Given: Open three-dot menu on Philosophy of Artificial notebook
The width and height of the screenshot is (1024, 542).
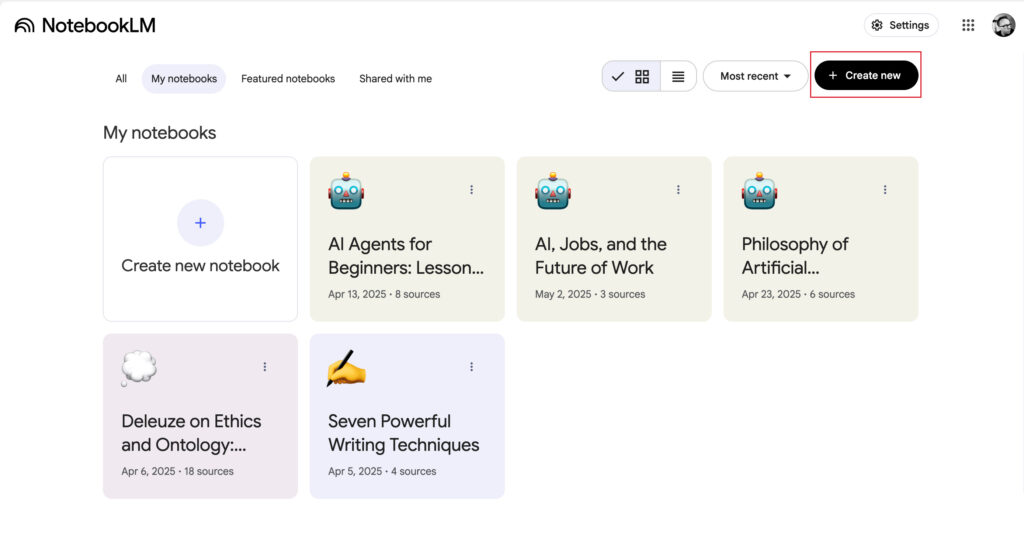Looking at the screenshot, I should [x=885, y=190].
